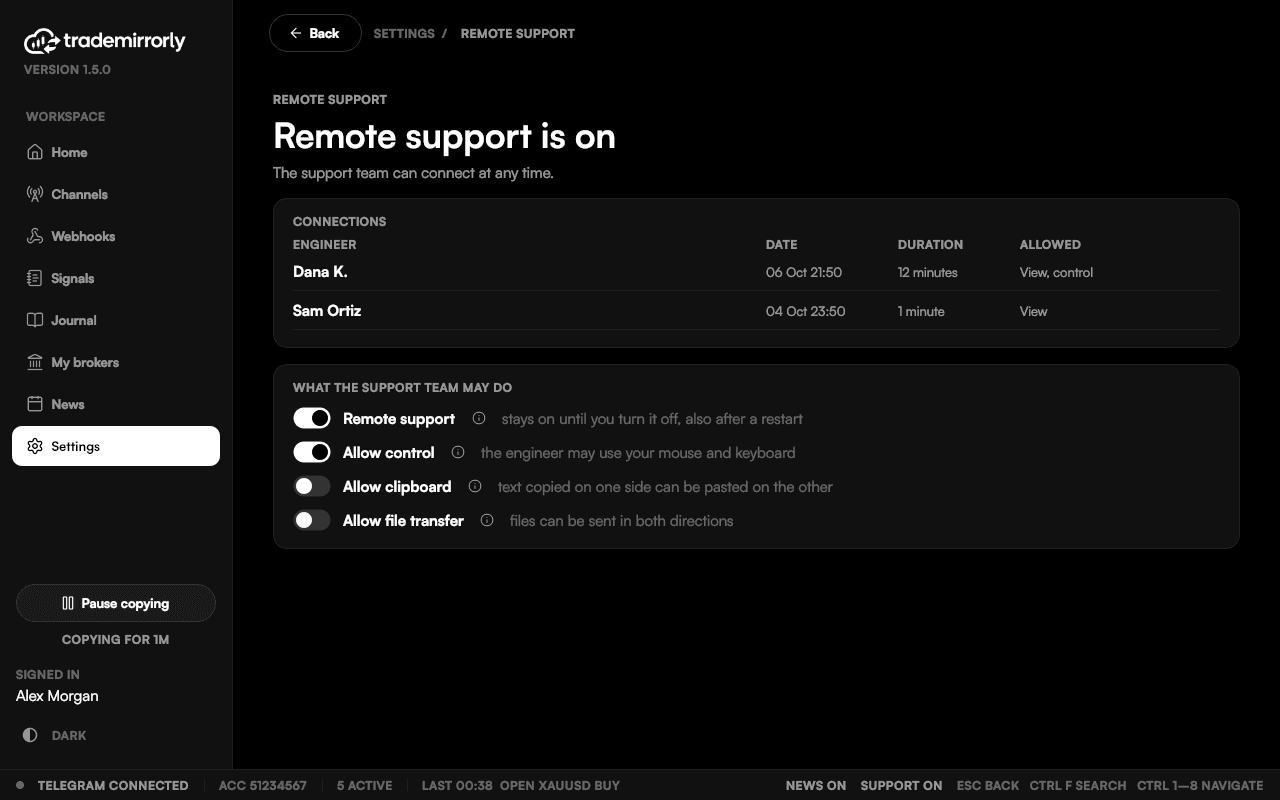The height and width of the screenshot is (800, 1280).
Task: Click info icon next to Allow file transfer
Action: 487,520
